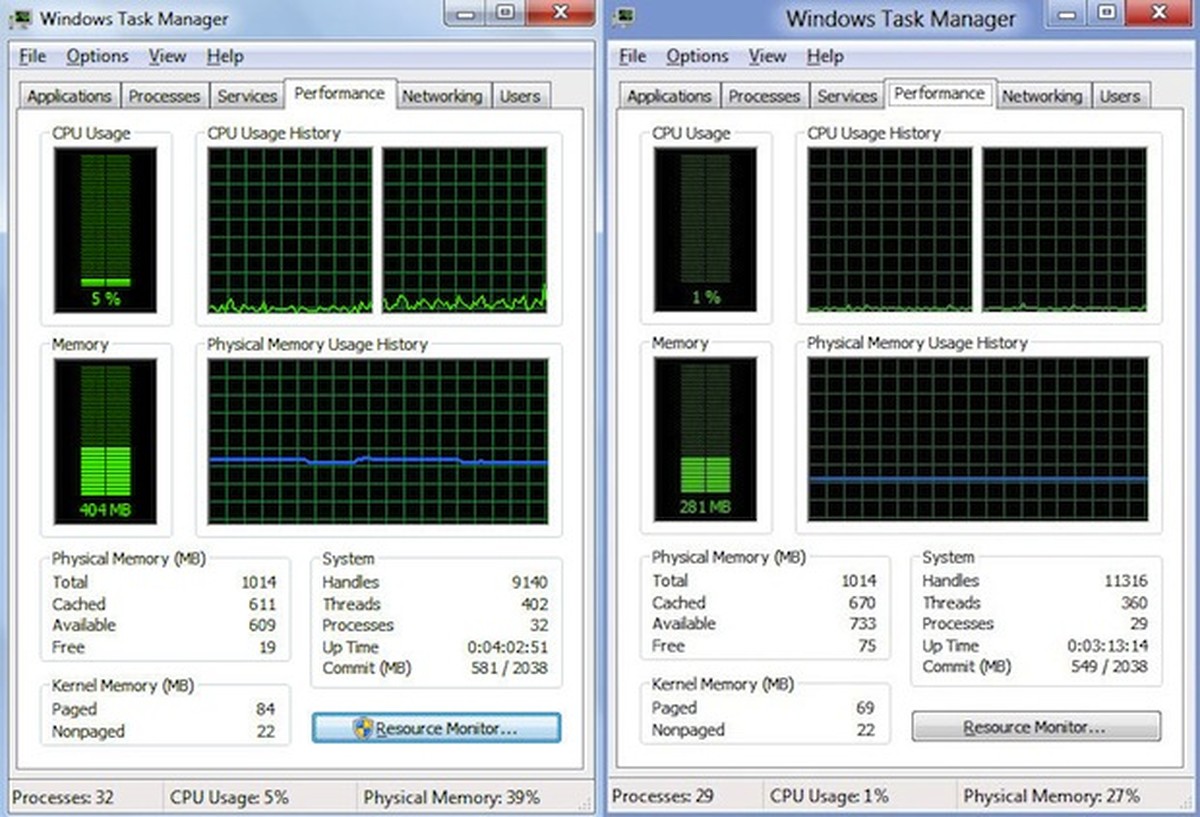Screen dimensions: 1200x817
Task: Click the 404 MB memory gauge
Action: (x=105, y=441)
